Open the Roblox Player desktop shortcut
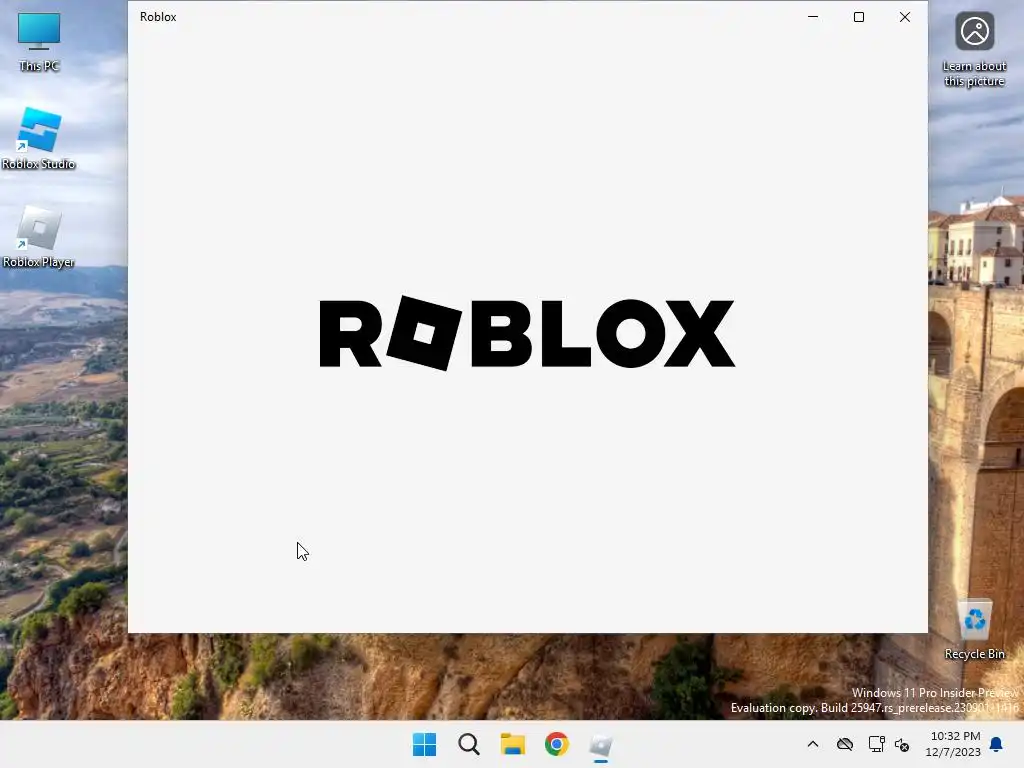Image resolution: width=1024 pixels, height=768 pixels. click(39, 236)
